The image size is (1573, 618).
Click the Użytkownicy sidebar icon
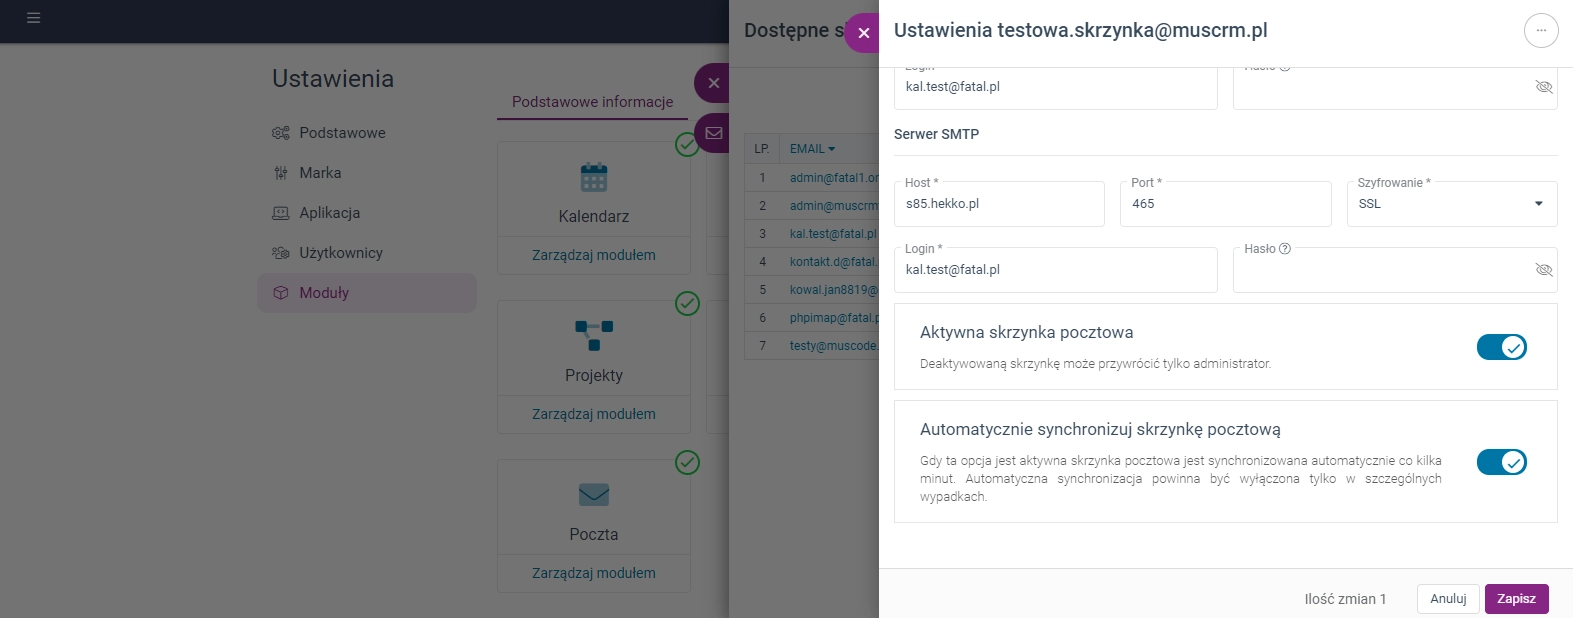281,253
